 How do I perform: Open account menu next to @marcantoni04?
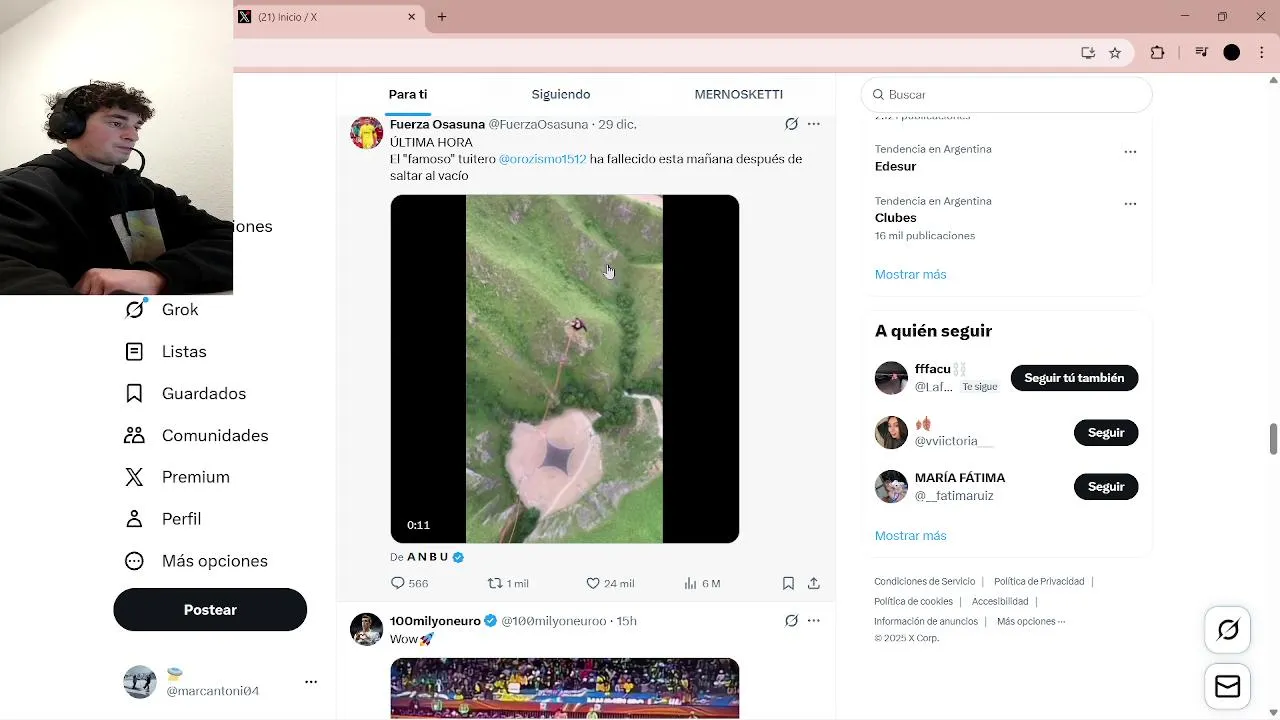[x=311, y=682]
